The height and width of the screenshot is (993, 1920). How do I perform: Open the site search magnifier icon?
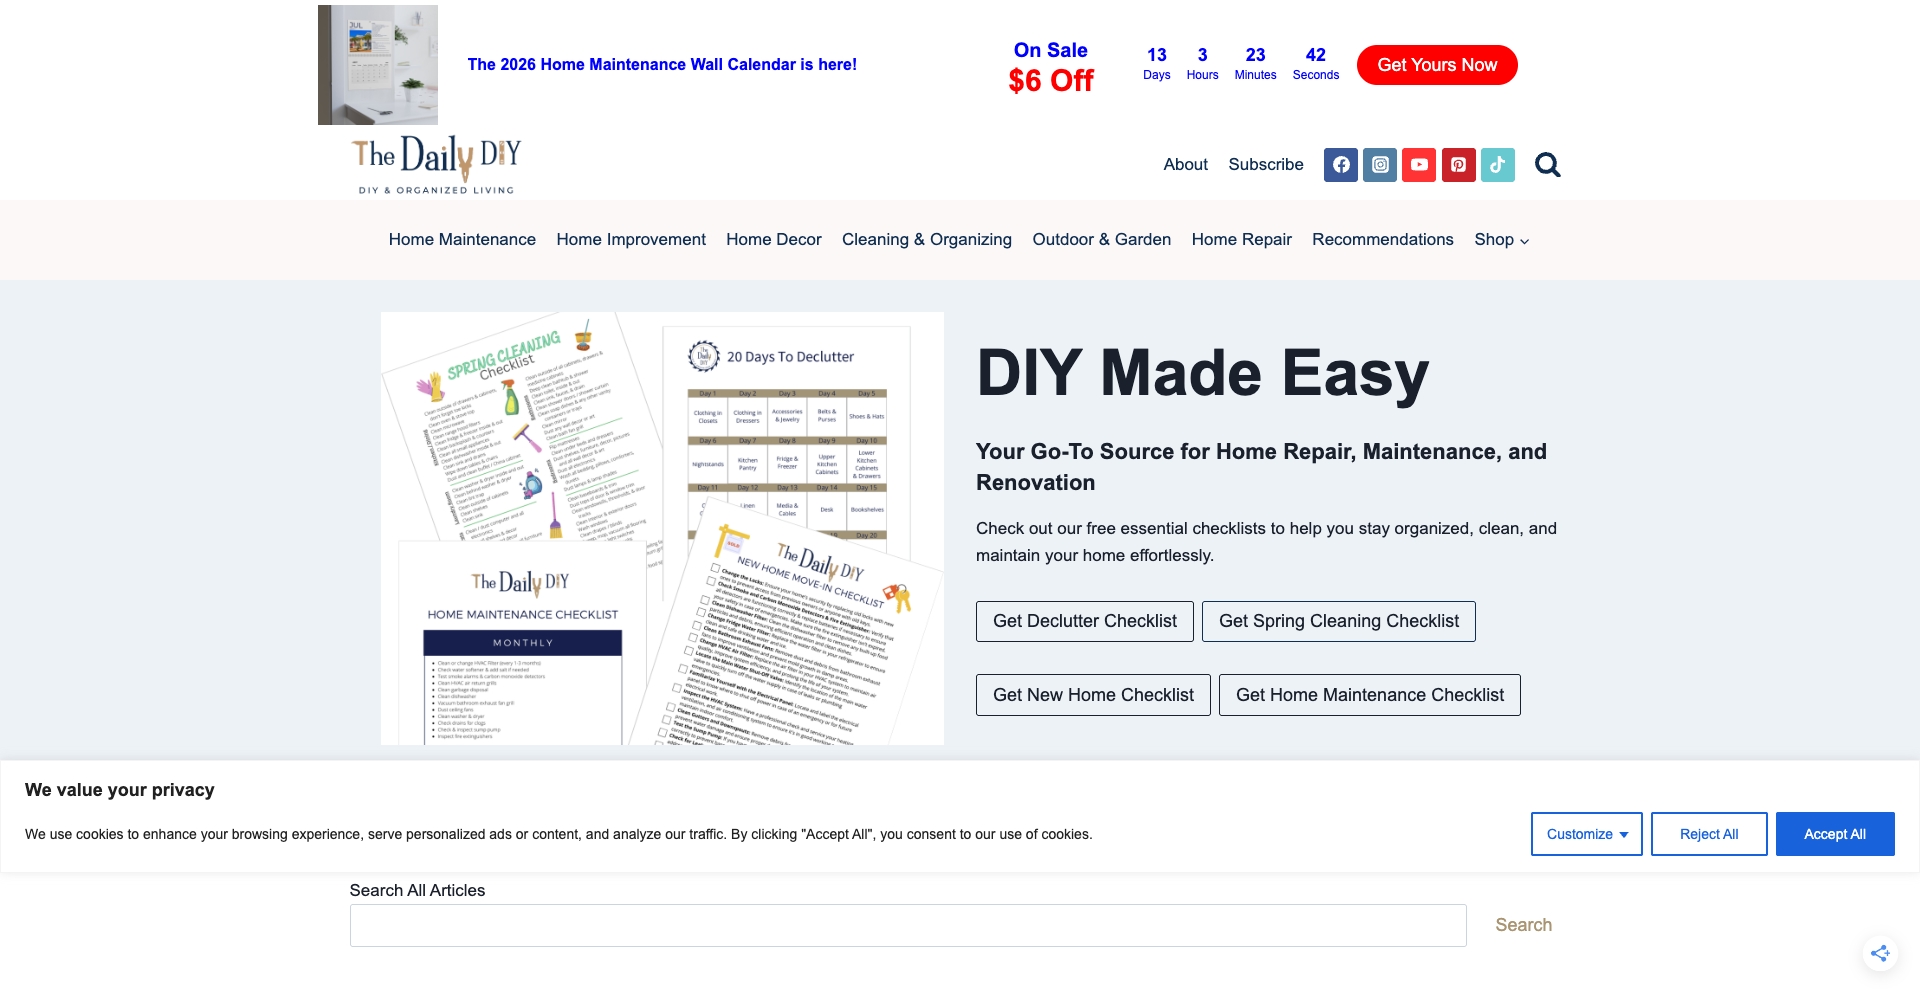(1546, 164)
